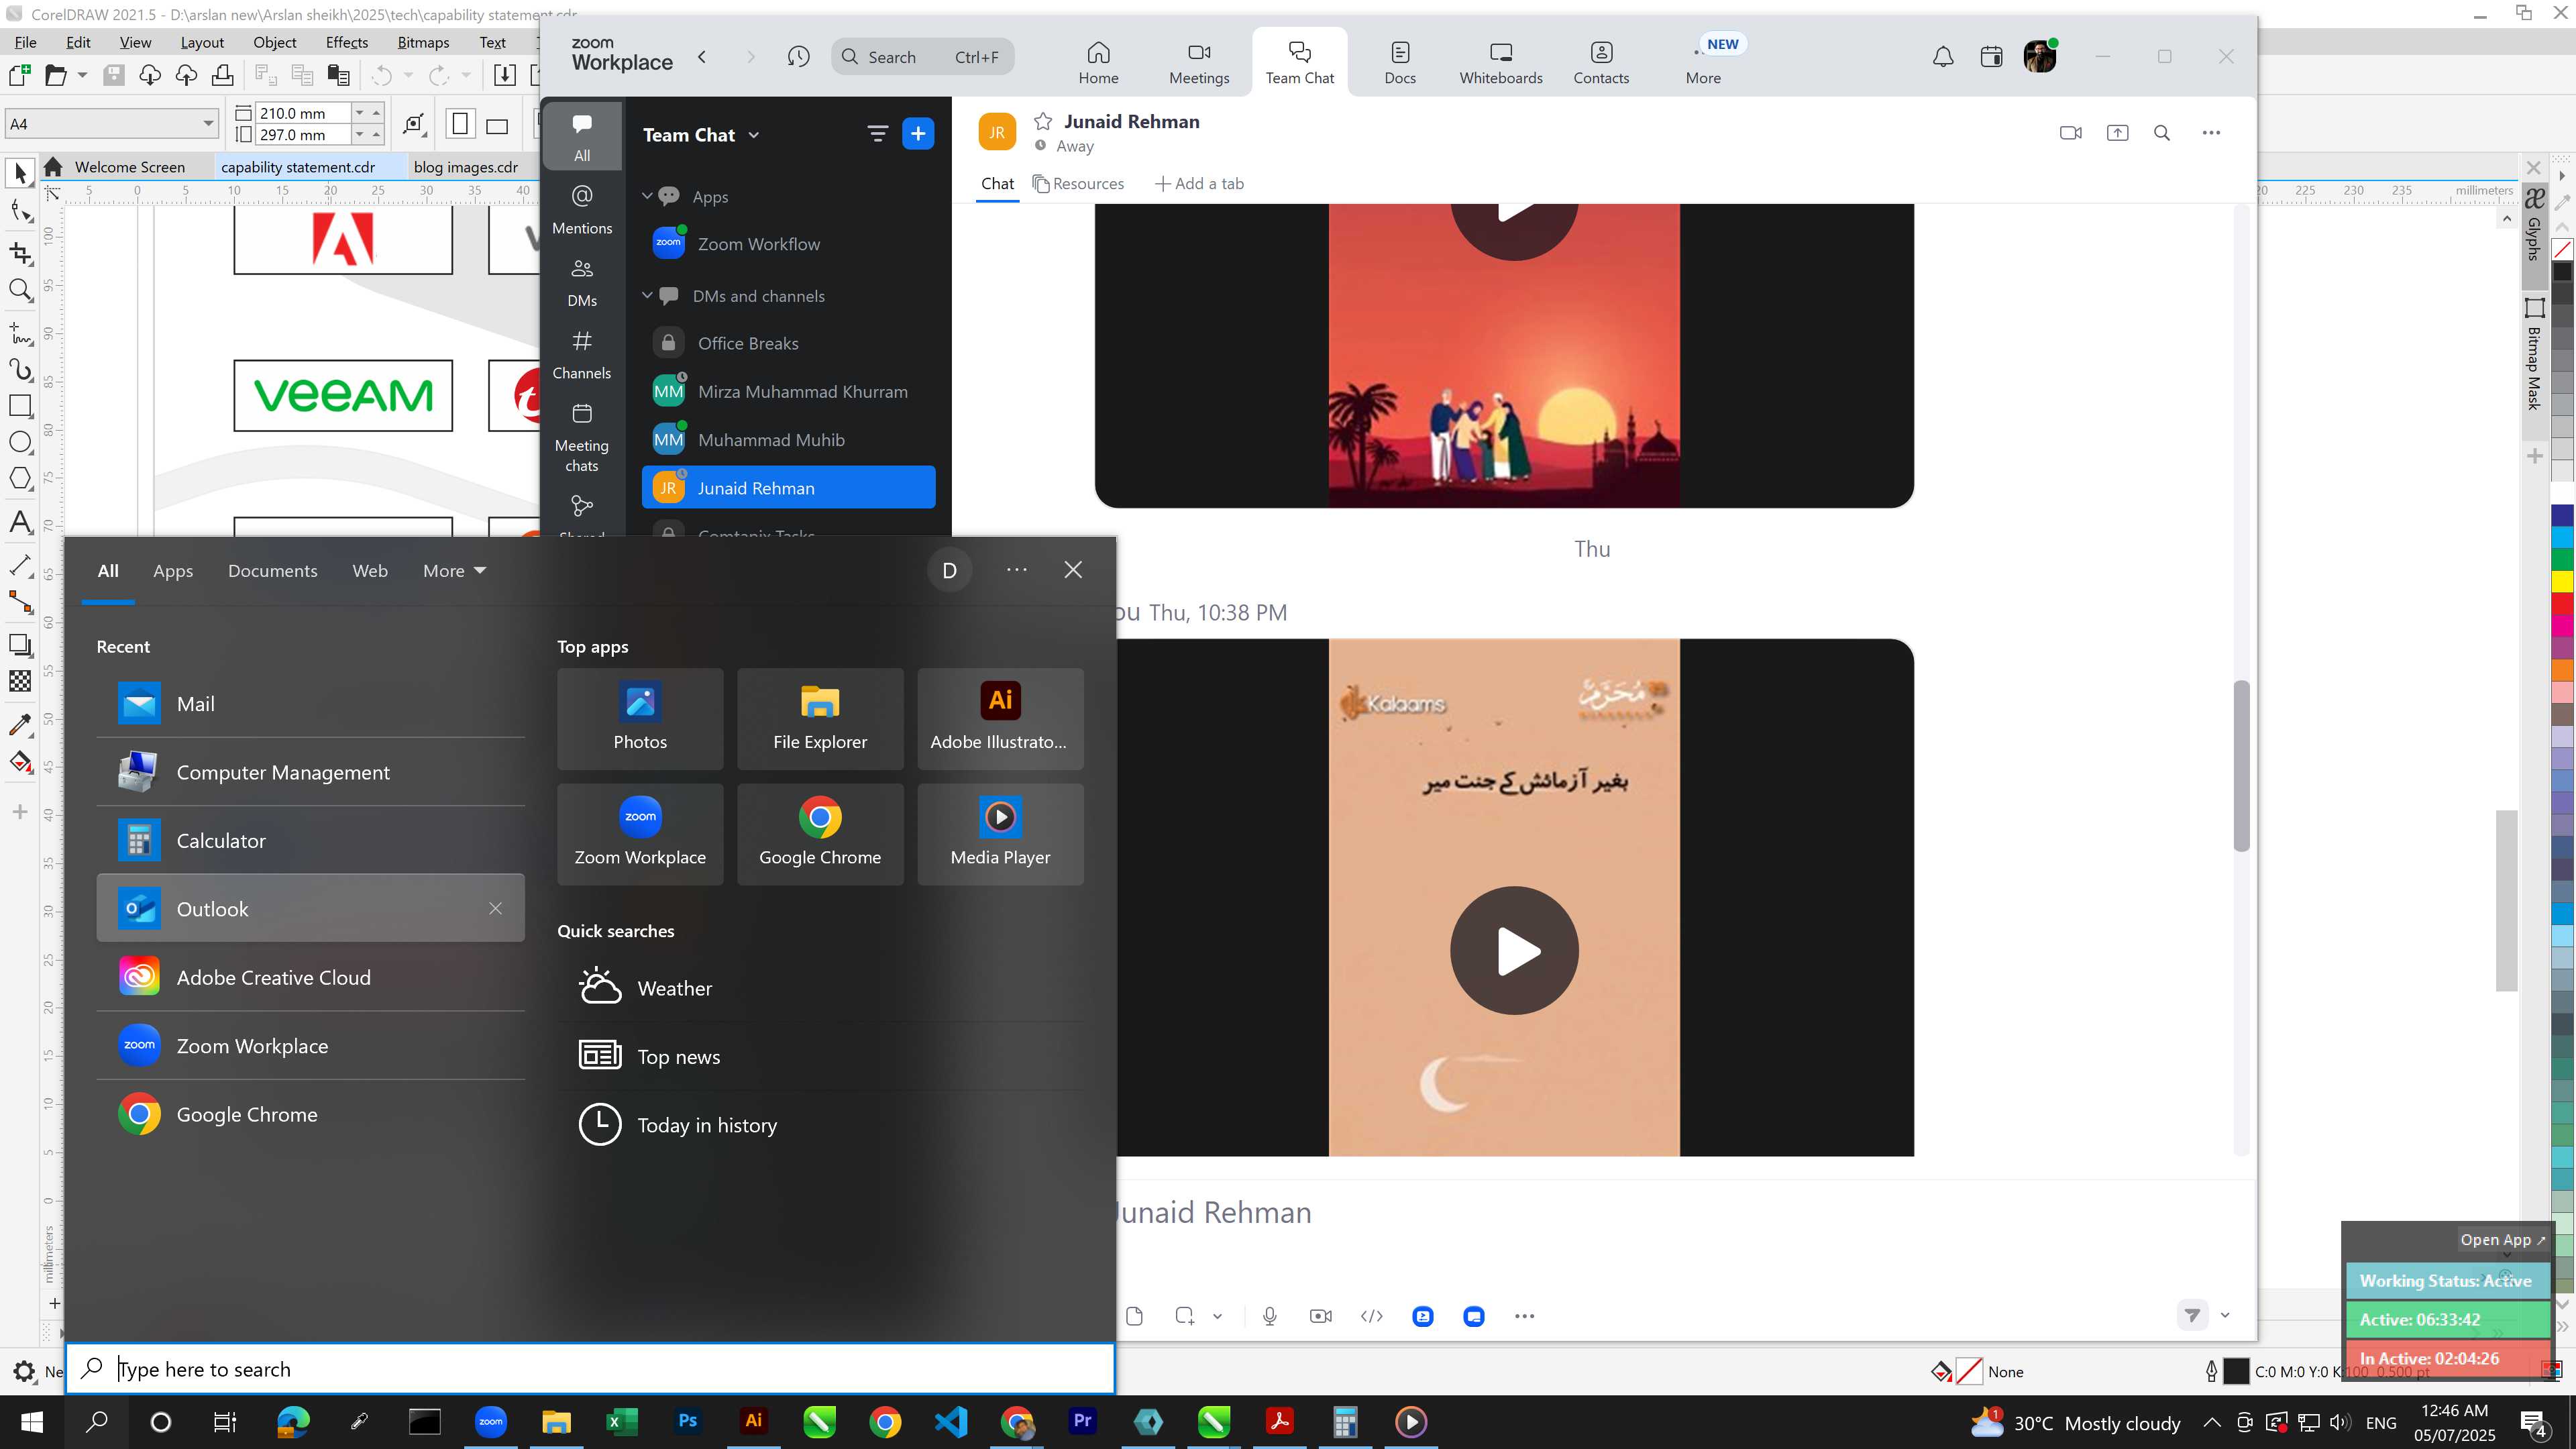
Task: Click the Windows Start button
Action: tap(32, 1421)
